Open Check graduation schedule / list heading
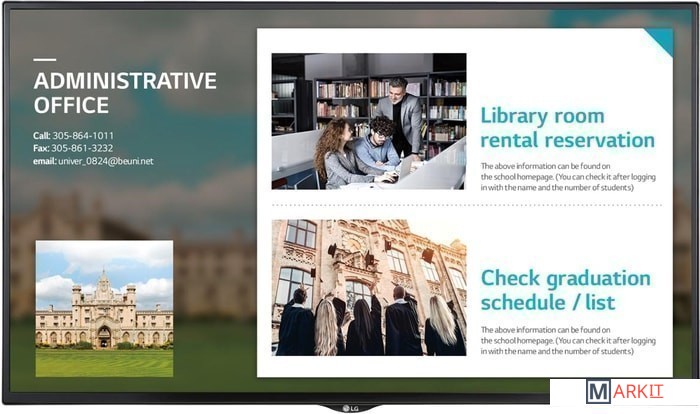The image size is (700, 414). (564, 289)
